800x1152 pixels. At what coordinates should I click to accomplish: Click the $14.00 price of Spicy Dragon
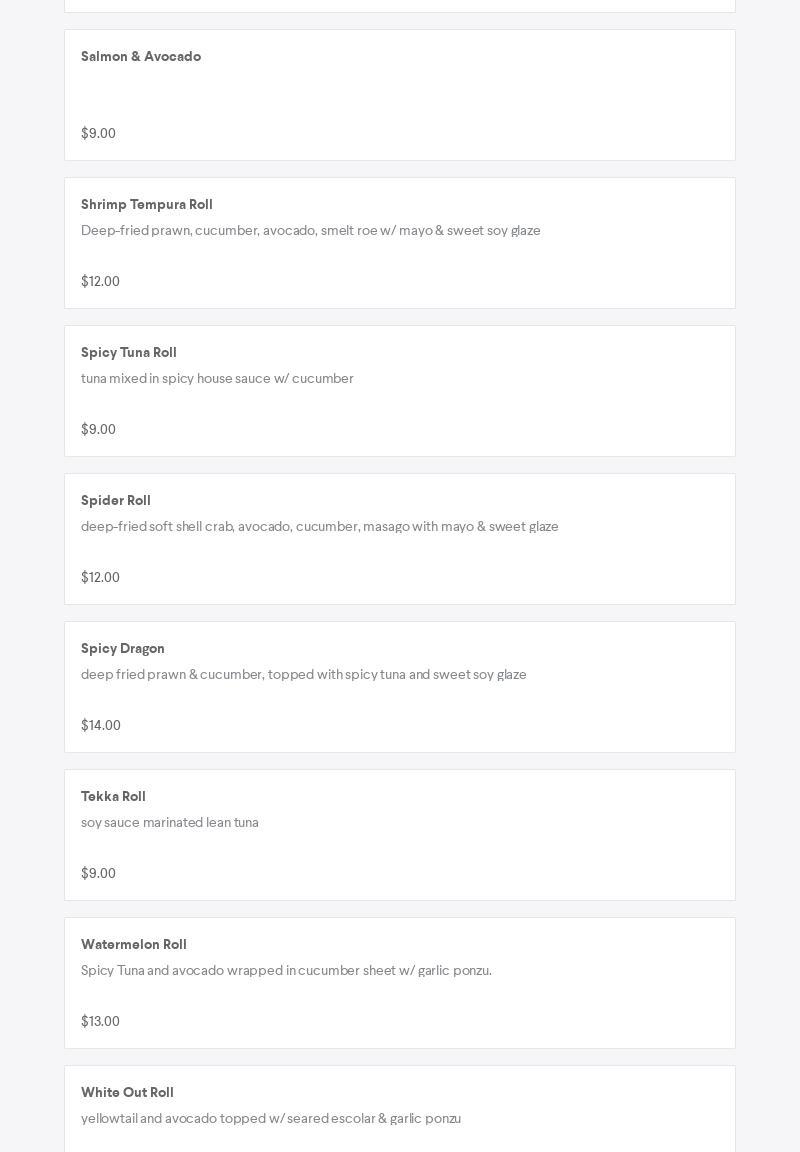(x=101, y=726)
